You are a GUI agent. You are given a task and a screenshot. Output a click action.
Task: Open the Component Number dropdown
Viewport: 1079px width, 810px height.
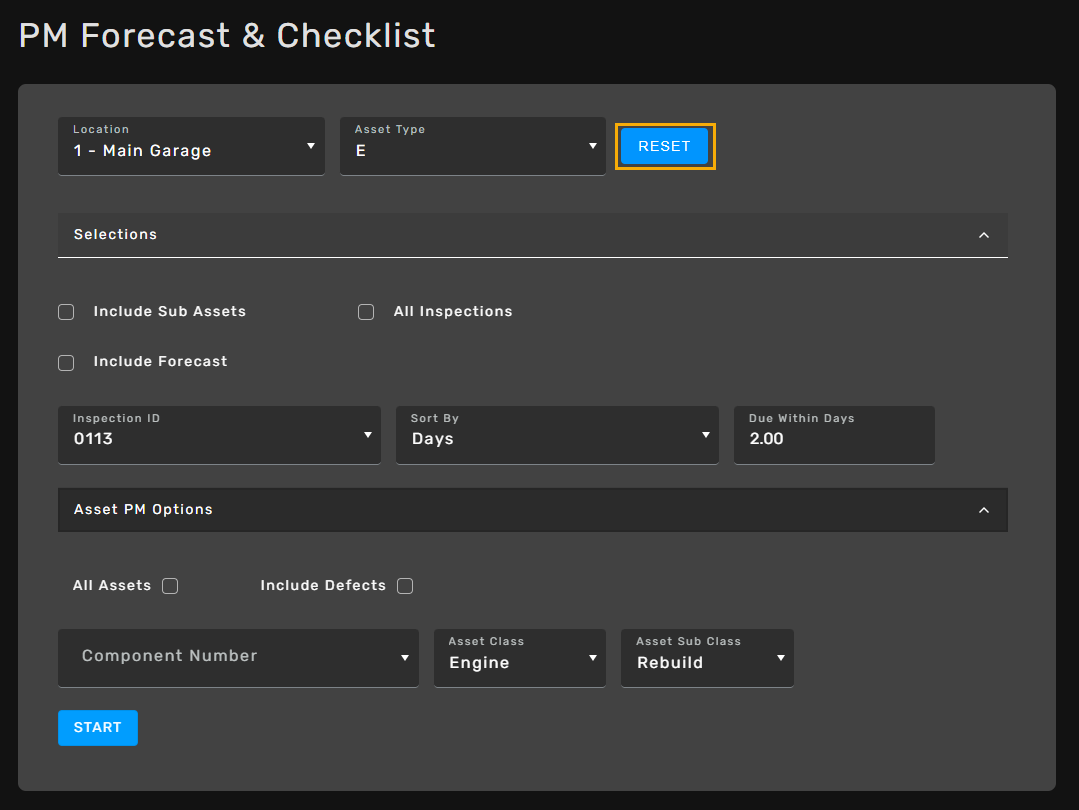(x=238, y=657)
